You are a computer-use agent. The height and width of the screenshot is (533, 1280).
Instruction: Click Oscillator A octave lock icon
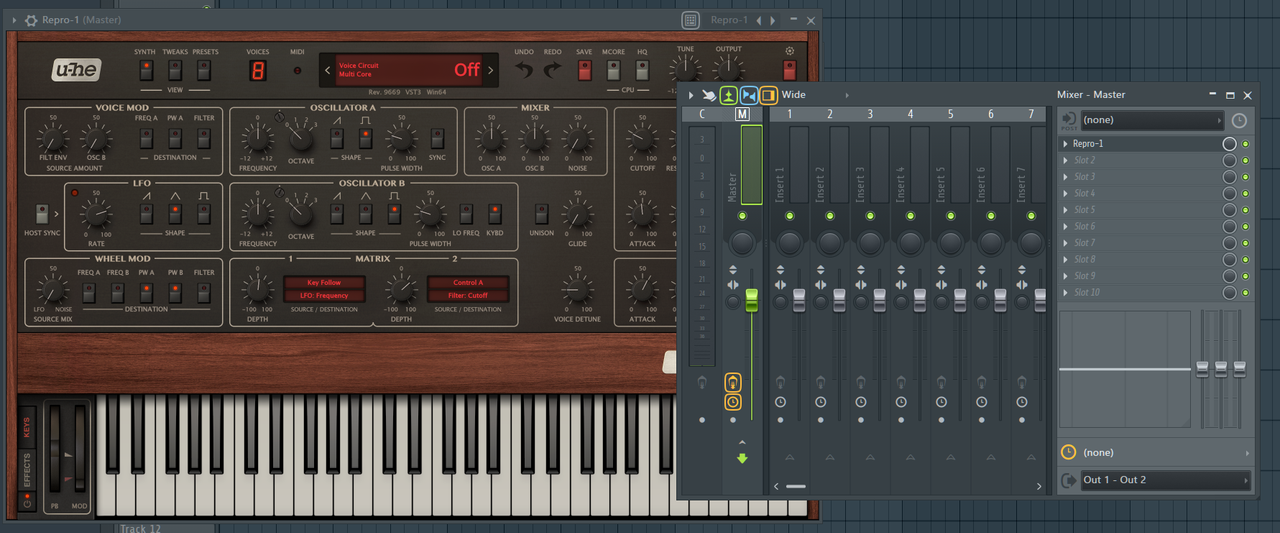(279, 119)
